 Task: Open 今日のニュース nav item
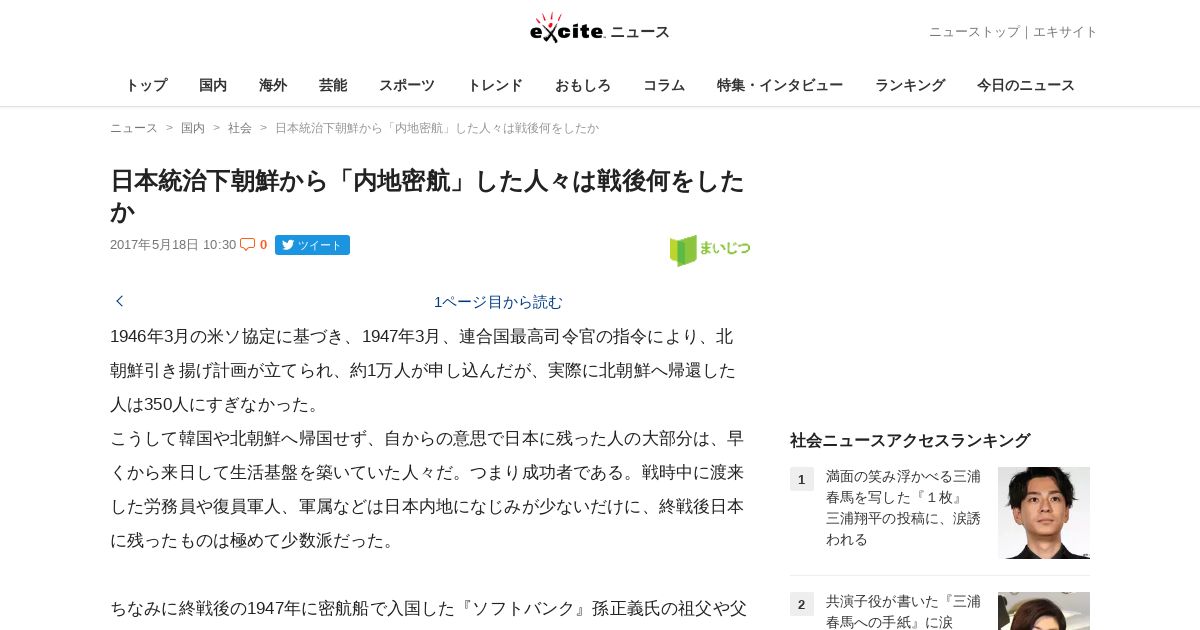[1026, 85]
